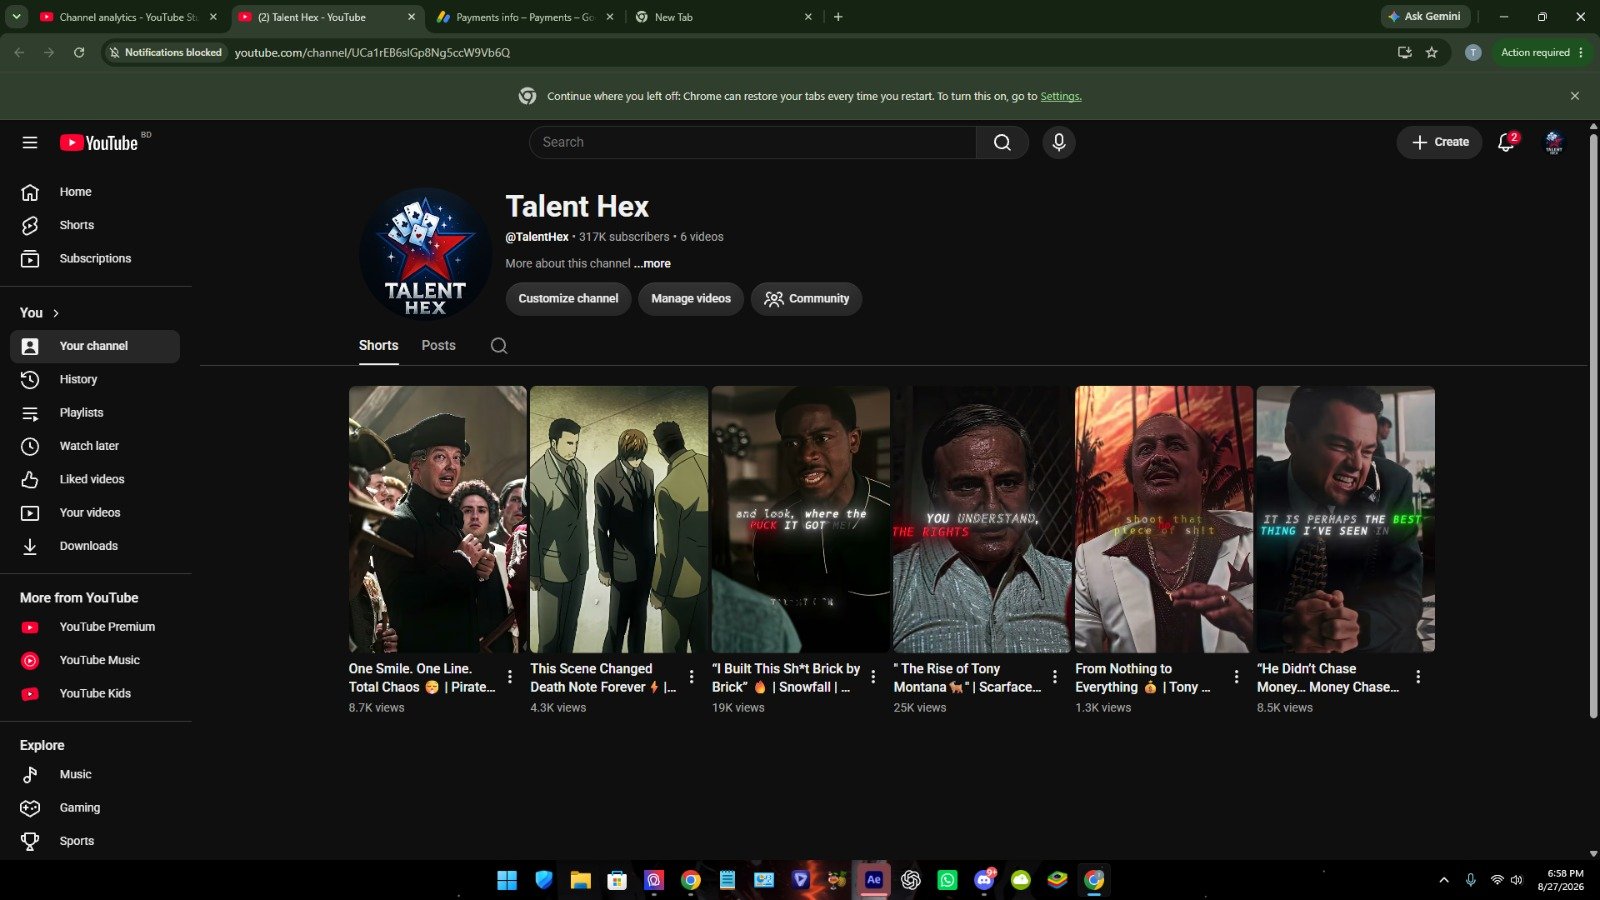Dismiss the Chrome restore tabs banner
Image resolution: width=1600 pixels, height=900 pixels.
point(1575,96)
